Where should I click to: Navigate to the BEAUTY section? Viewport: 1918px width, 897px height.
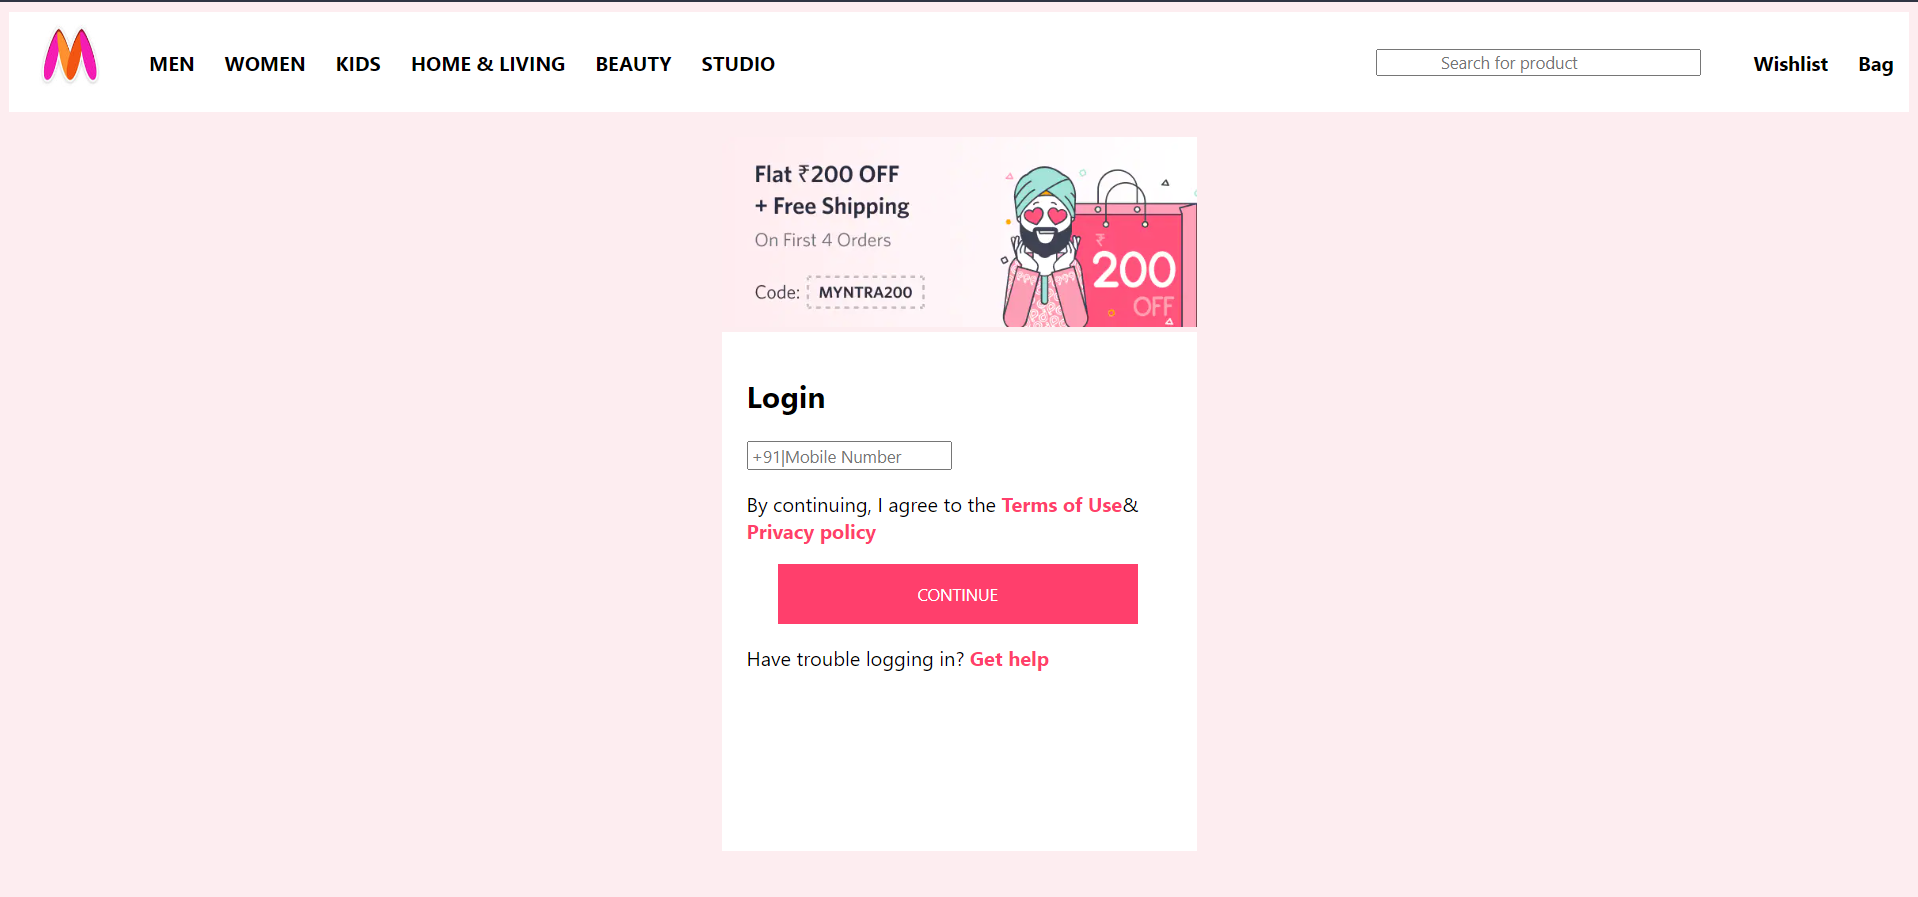pos(632,63)
